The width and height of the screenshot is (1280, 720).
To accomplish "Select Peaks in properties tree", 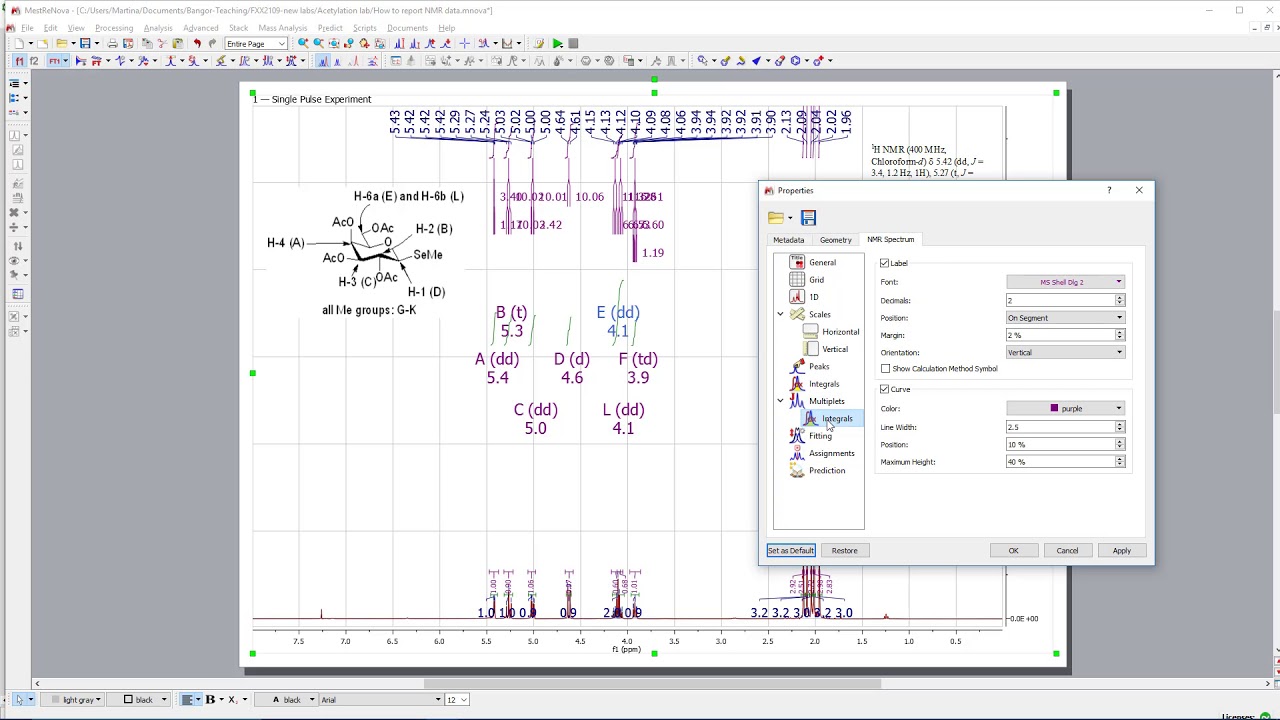I will point(819,366).
